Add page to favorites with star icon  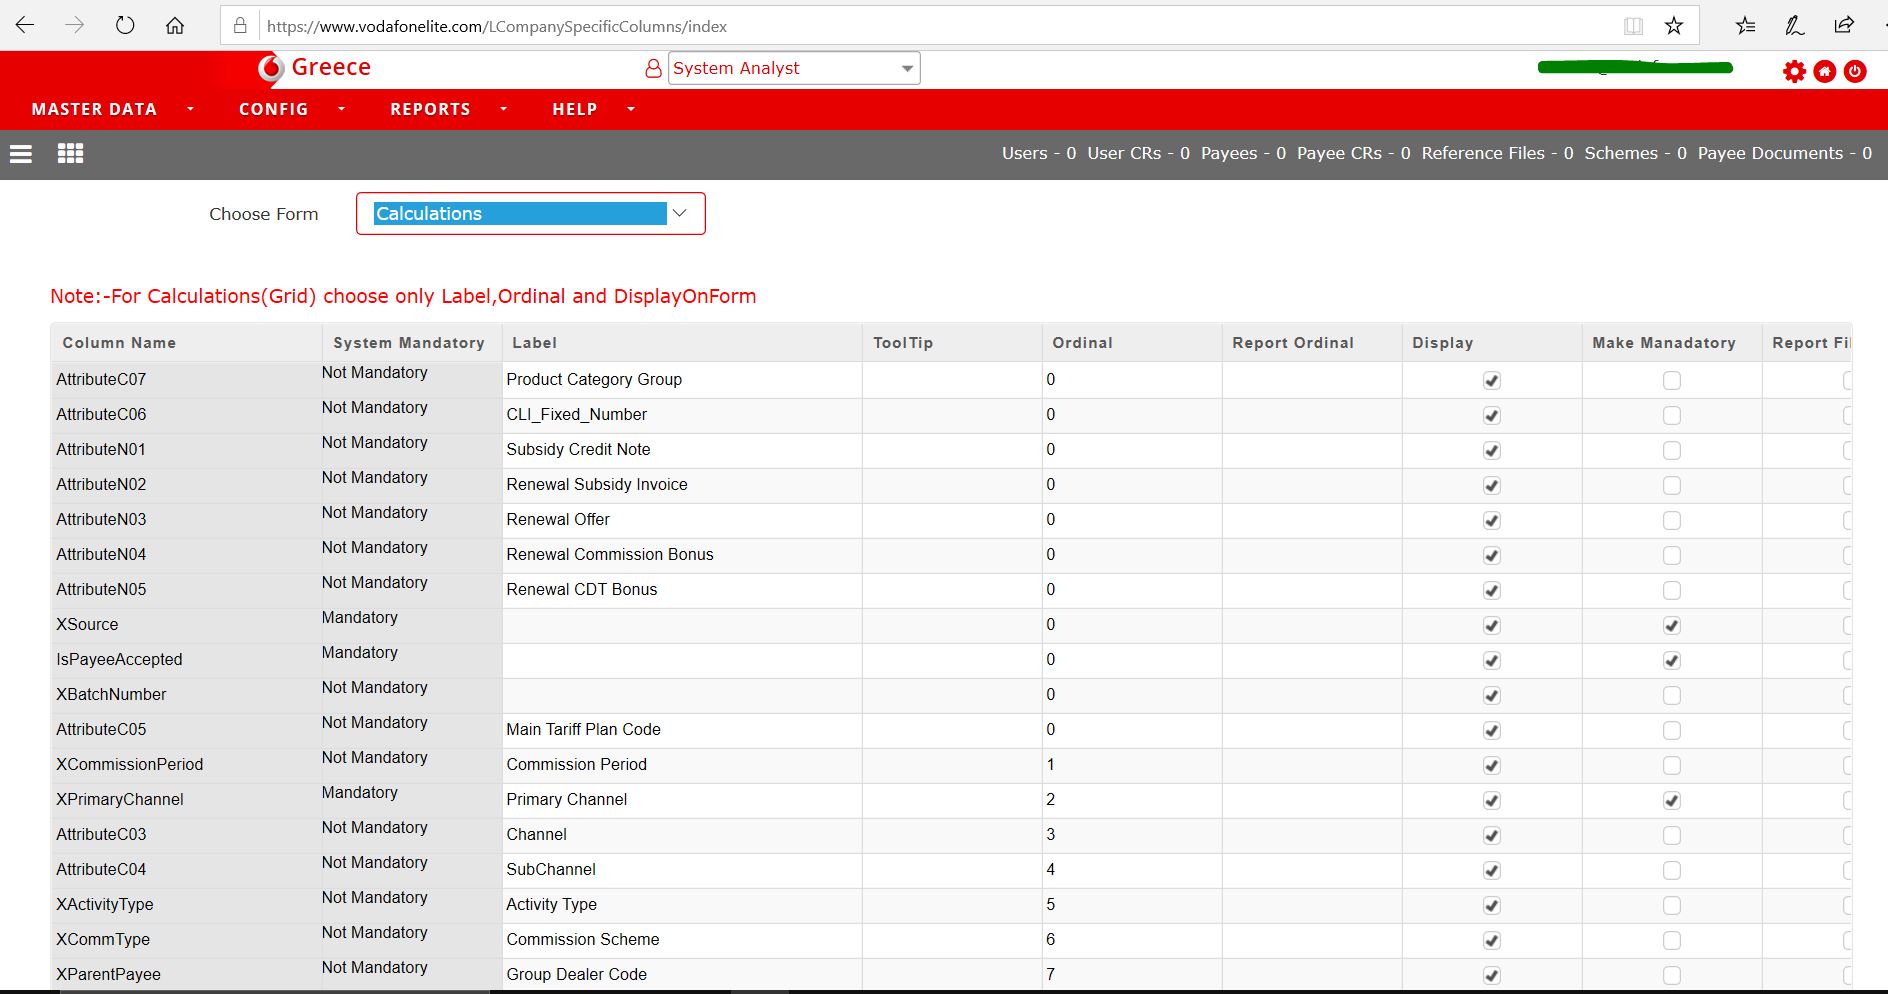pyautogui.click(x=1674, y=26)
